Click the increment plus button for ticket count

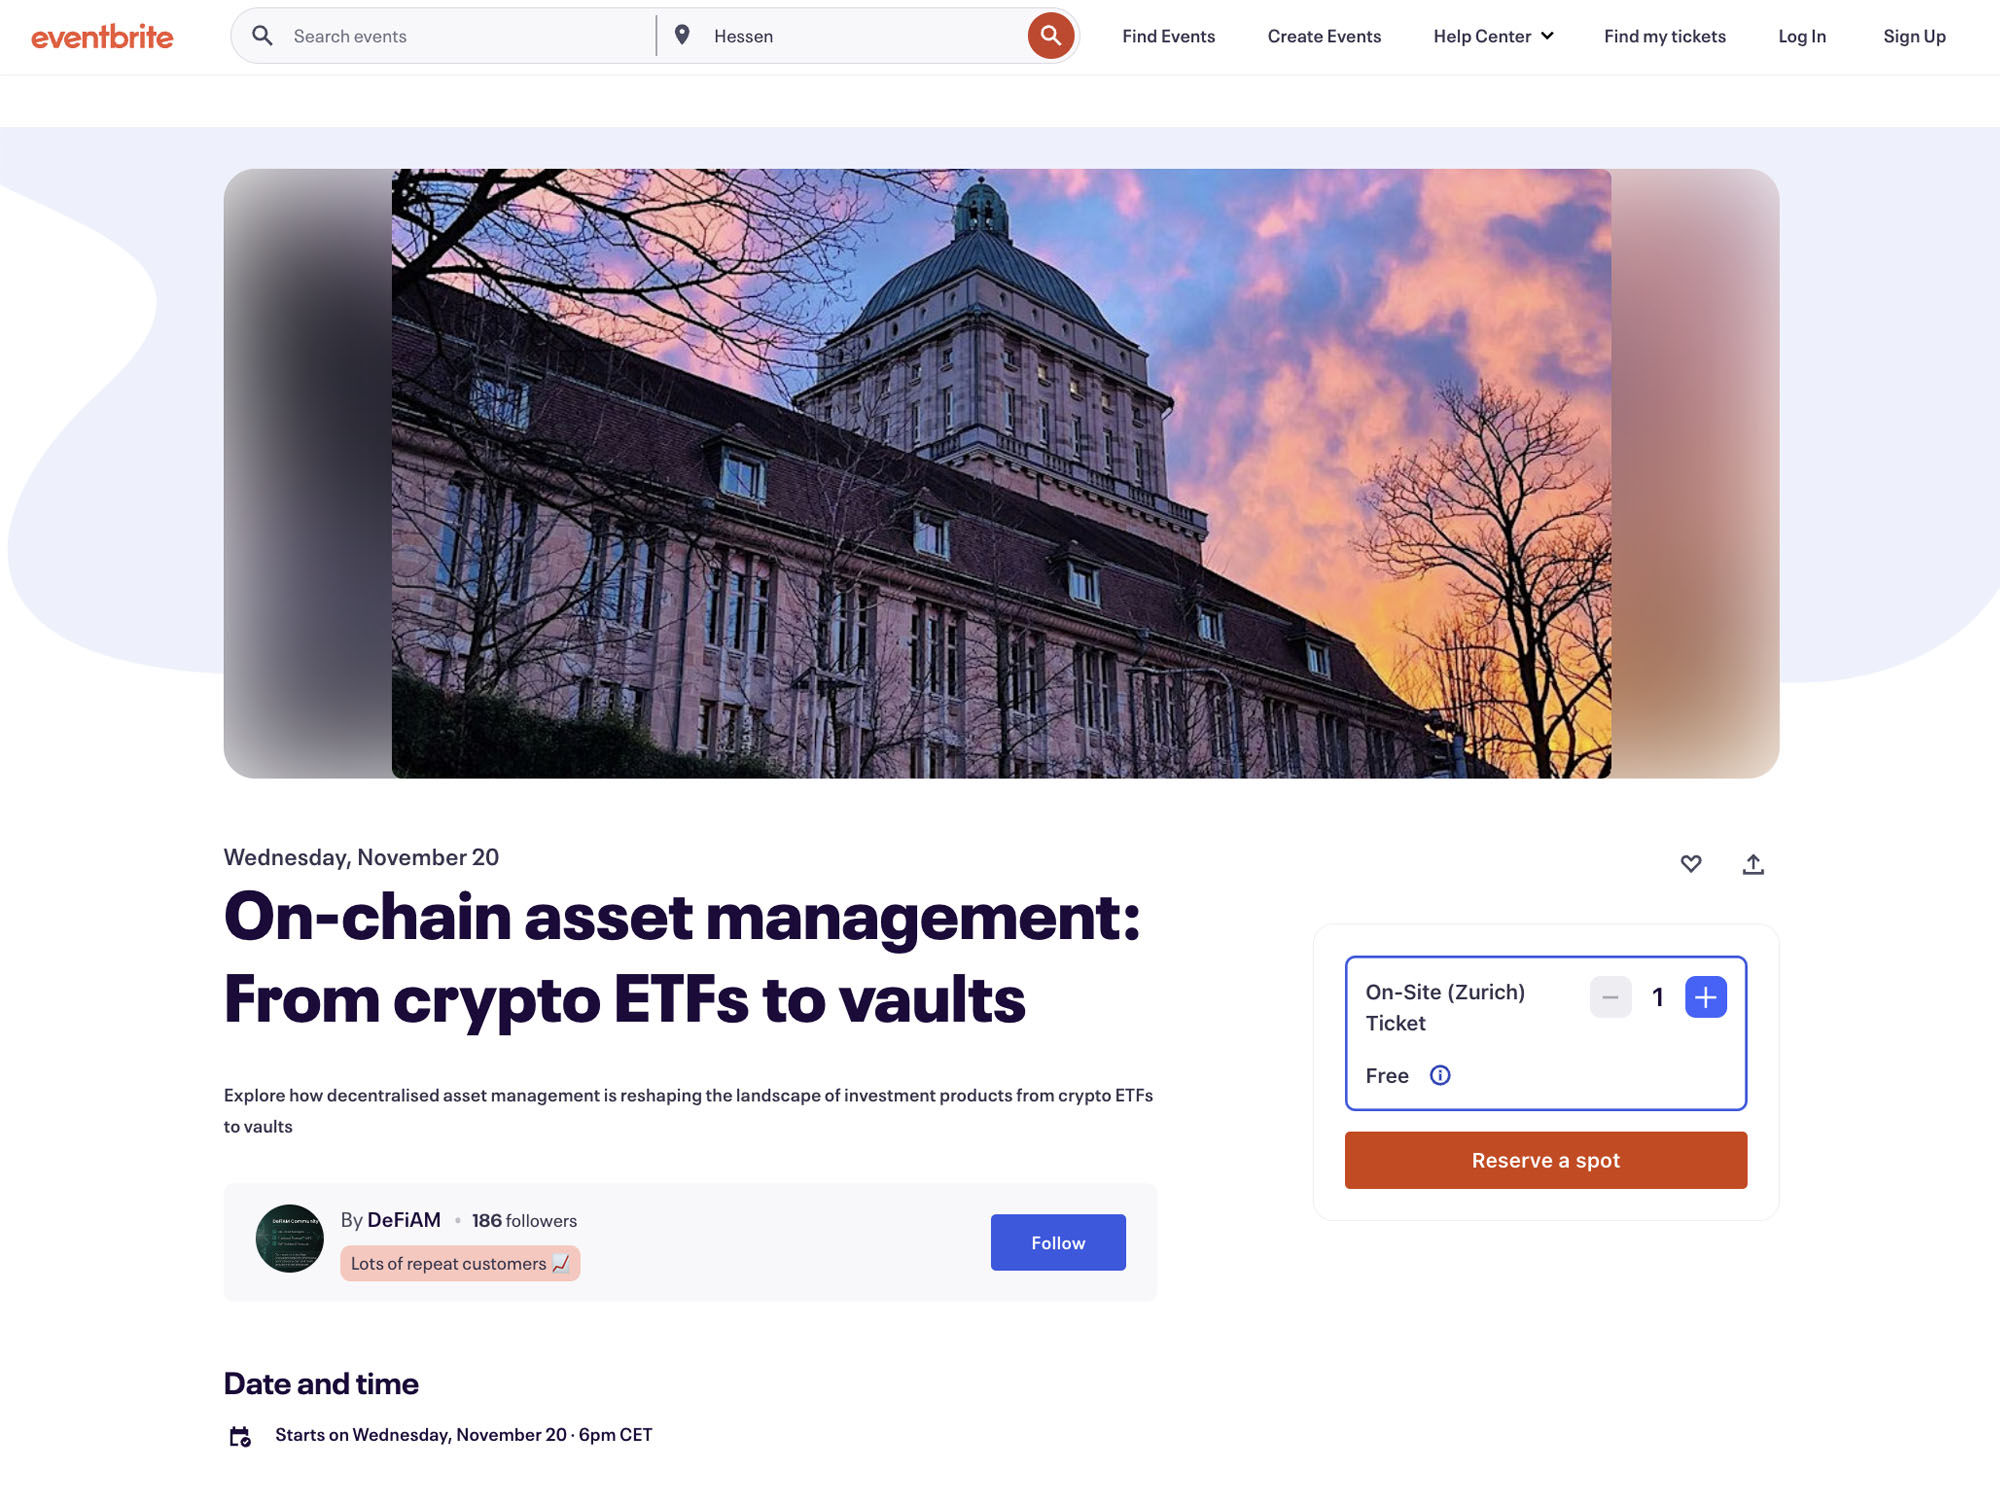[1706, 996]
